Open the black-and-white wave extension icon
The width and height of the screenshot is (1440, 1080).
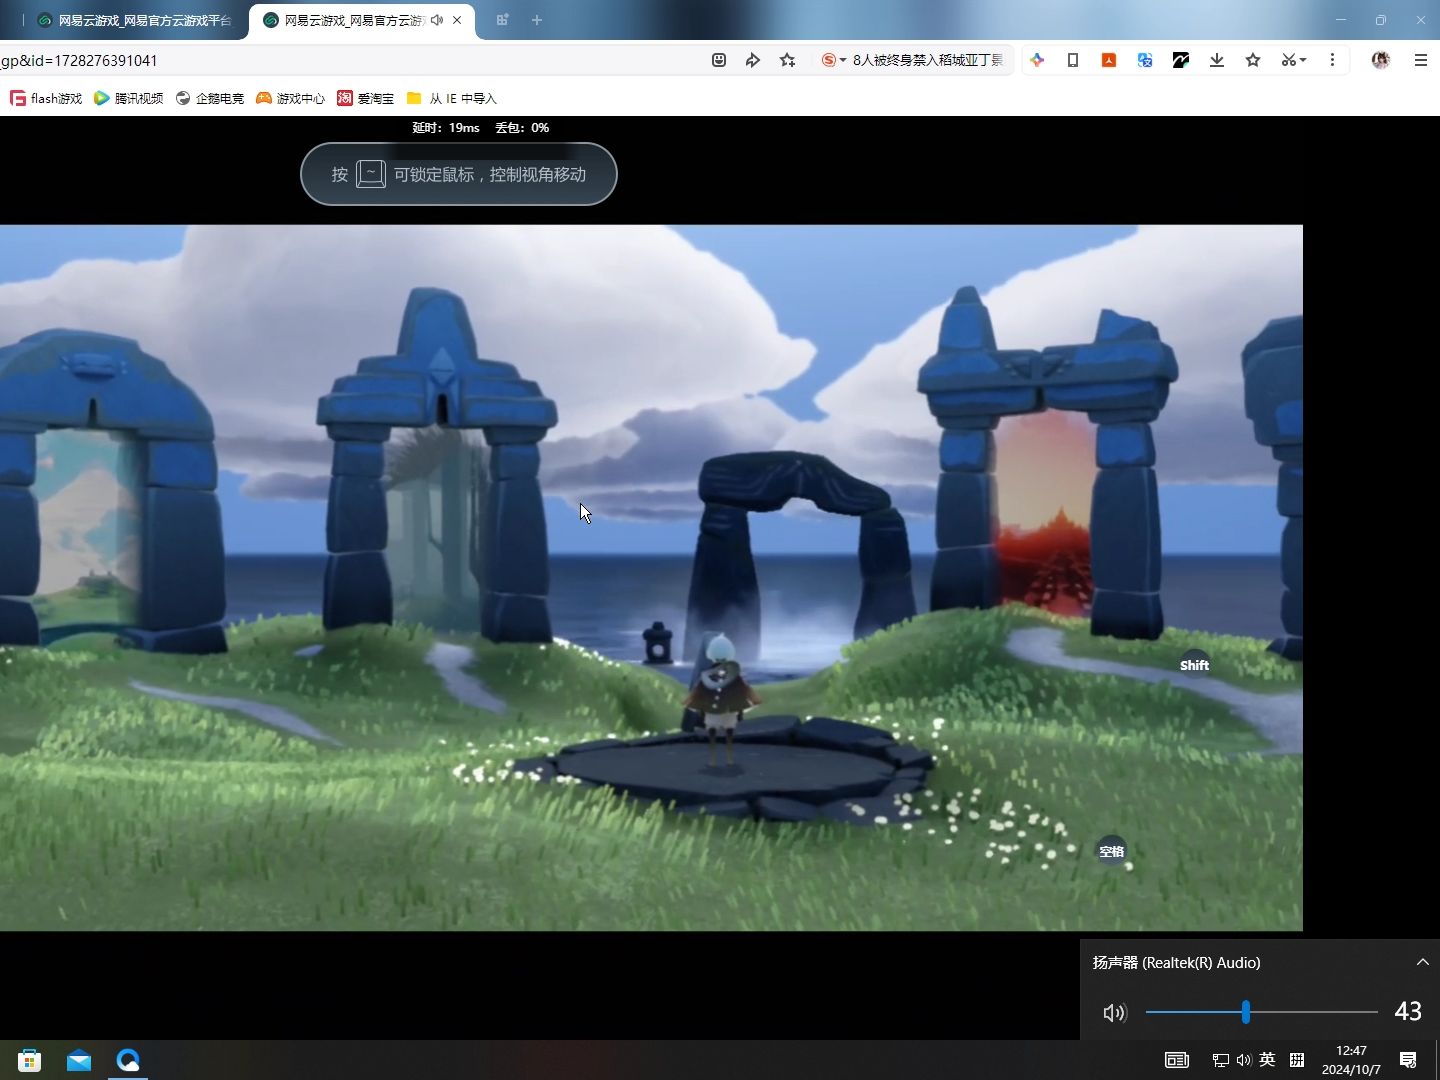[x=1181, y=60]
